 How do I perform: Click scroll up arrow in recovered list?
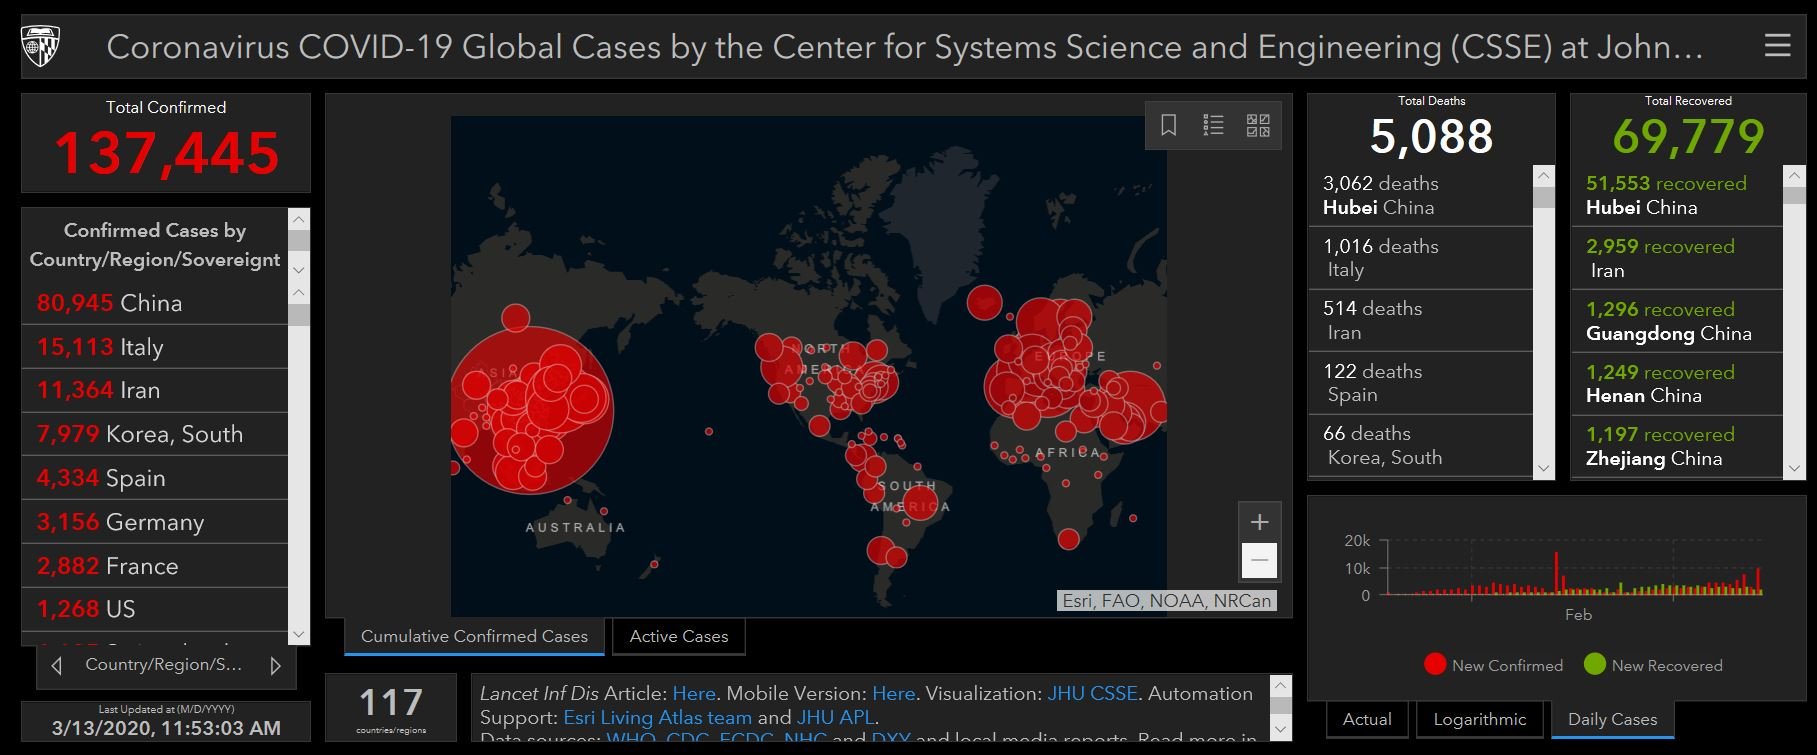click(x=1794, y=176)
